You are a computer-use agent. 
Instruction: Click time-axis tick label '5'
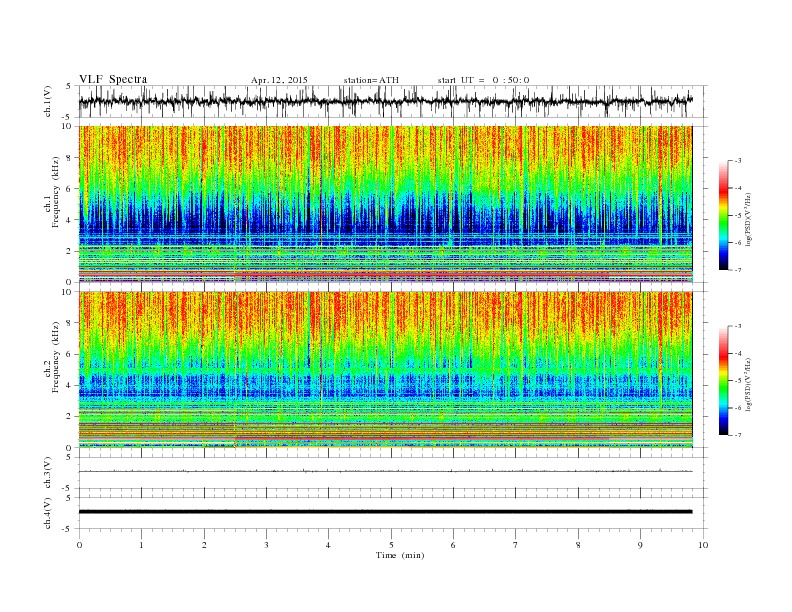click(x=391, y=545)
